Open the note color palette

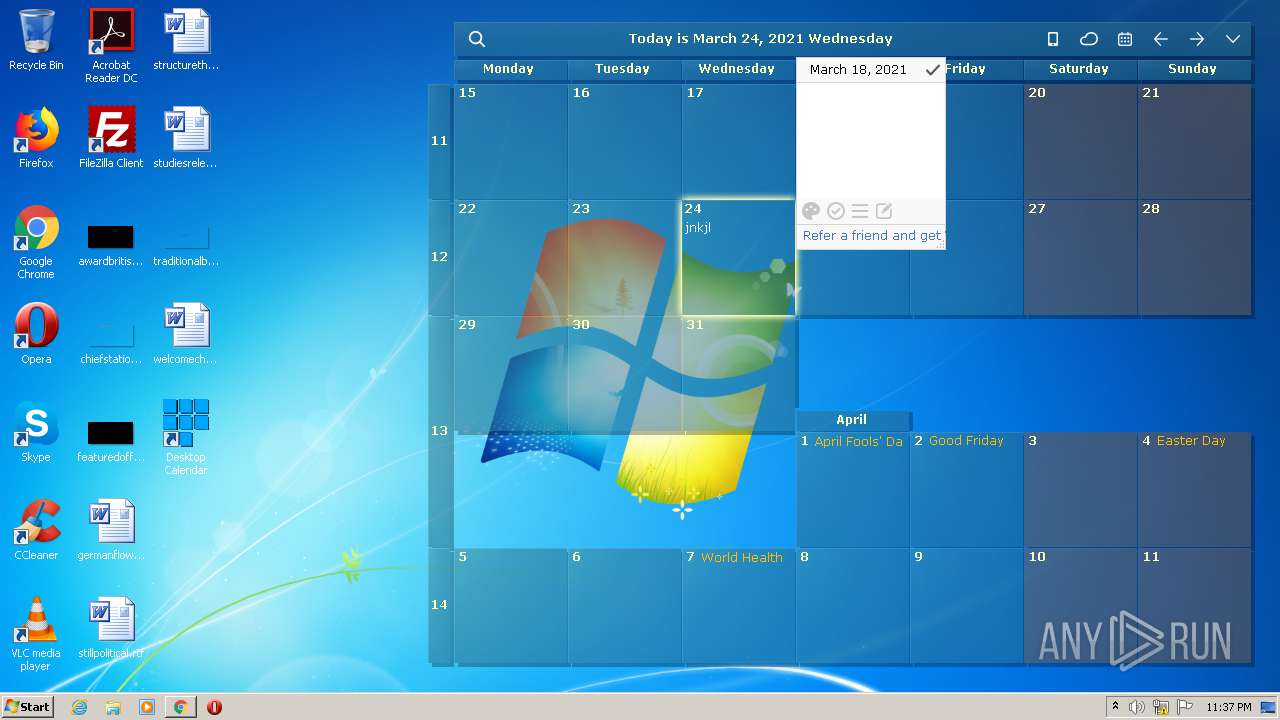tap(811, 211)
